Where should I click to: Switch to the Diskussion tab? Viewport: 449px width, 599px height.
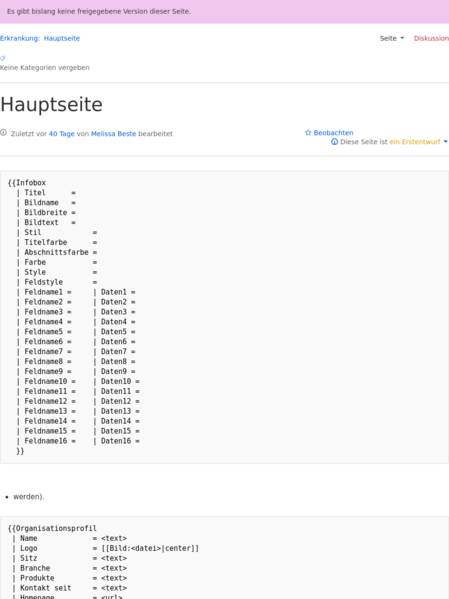point(431,38)
